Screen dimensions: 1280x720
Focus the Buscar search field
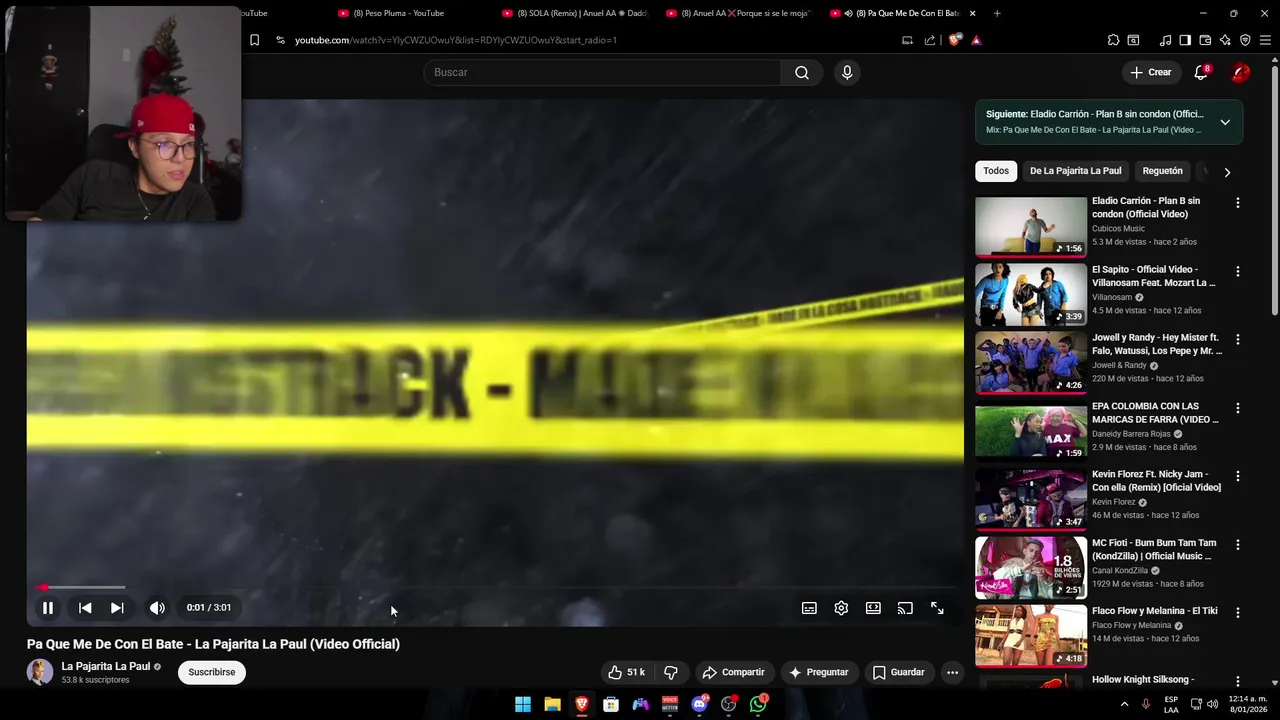coord(602,72)
